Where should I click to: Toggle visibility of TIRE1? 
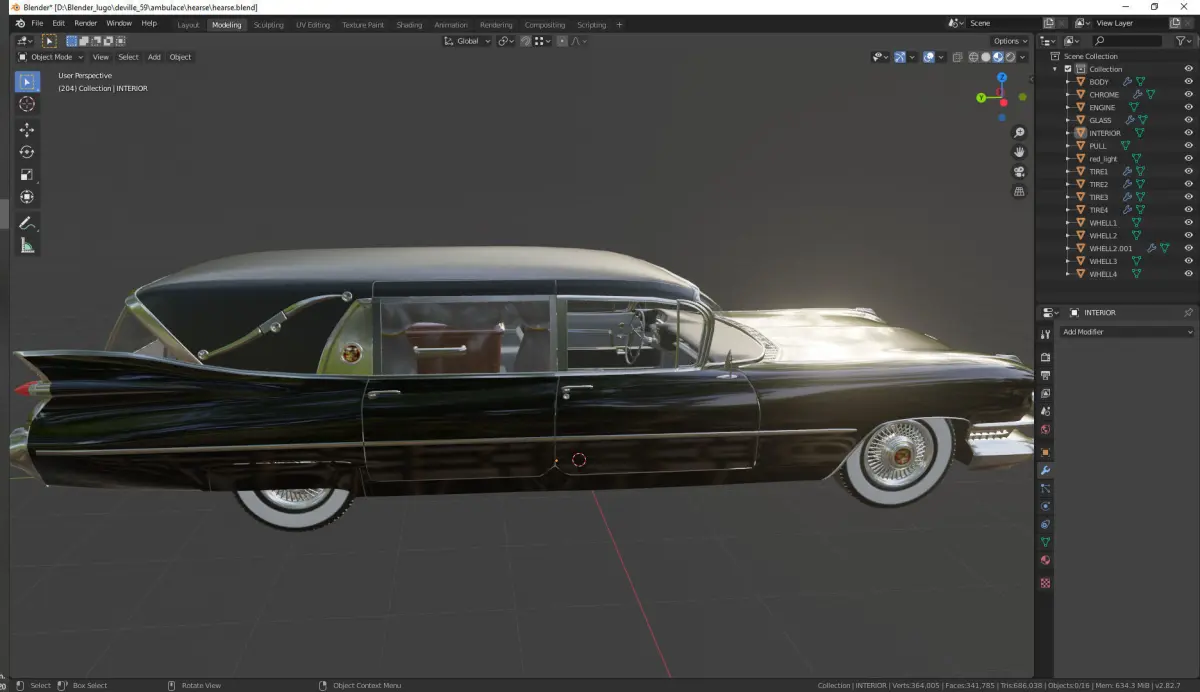[x=1188, y=171]
